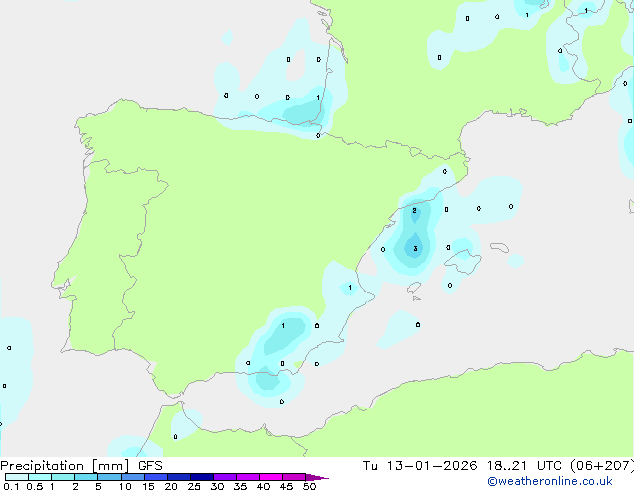Select the 45–50 mm legend color swatch
634x490 pixels.
[x=294, y=477]
